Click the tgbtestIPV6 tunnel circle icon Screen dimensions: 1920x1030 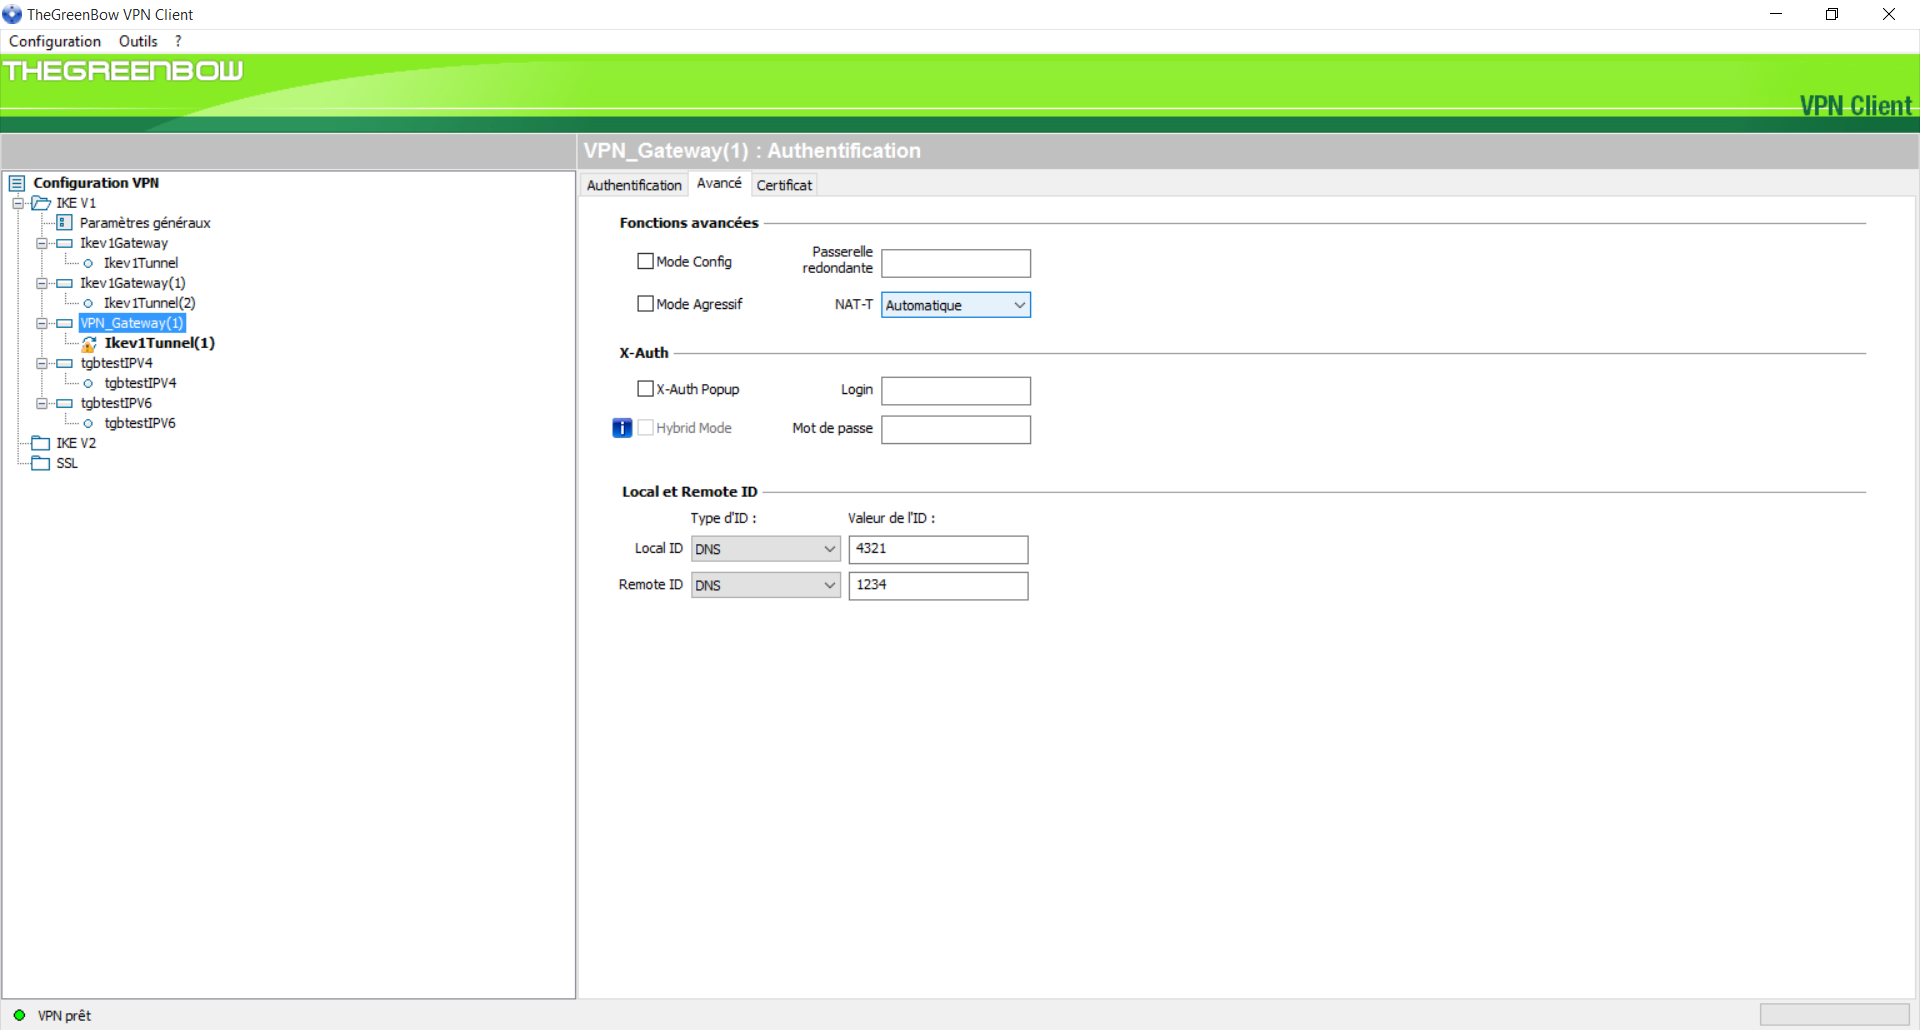click(88, 423)
